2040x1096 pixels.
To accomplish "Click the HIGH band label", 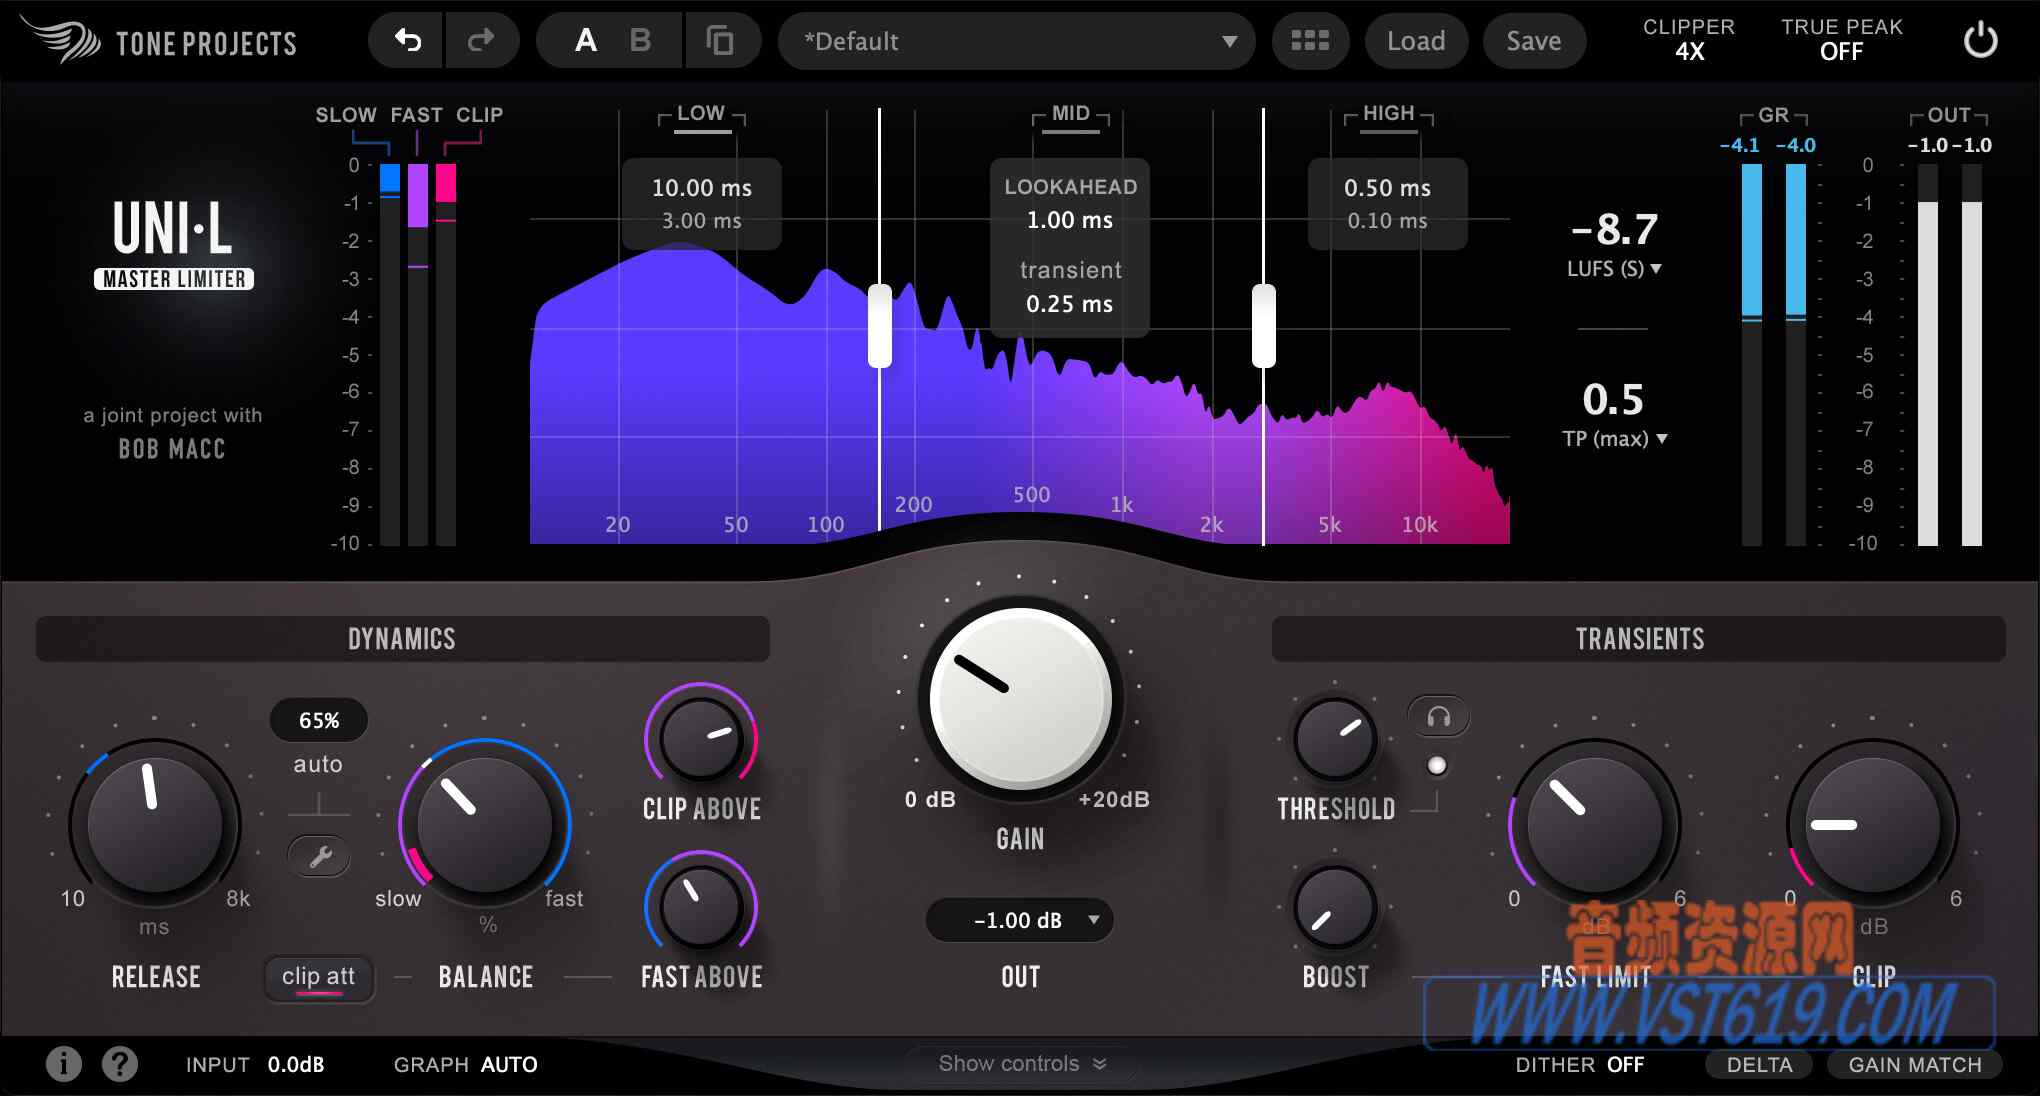I will pyautogui.click(x=1388, y=113).
